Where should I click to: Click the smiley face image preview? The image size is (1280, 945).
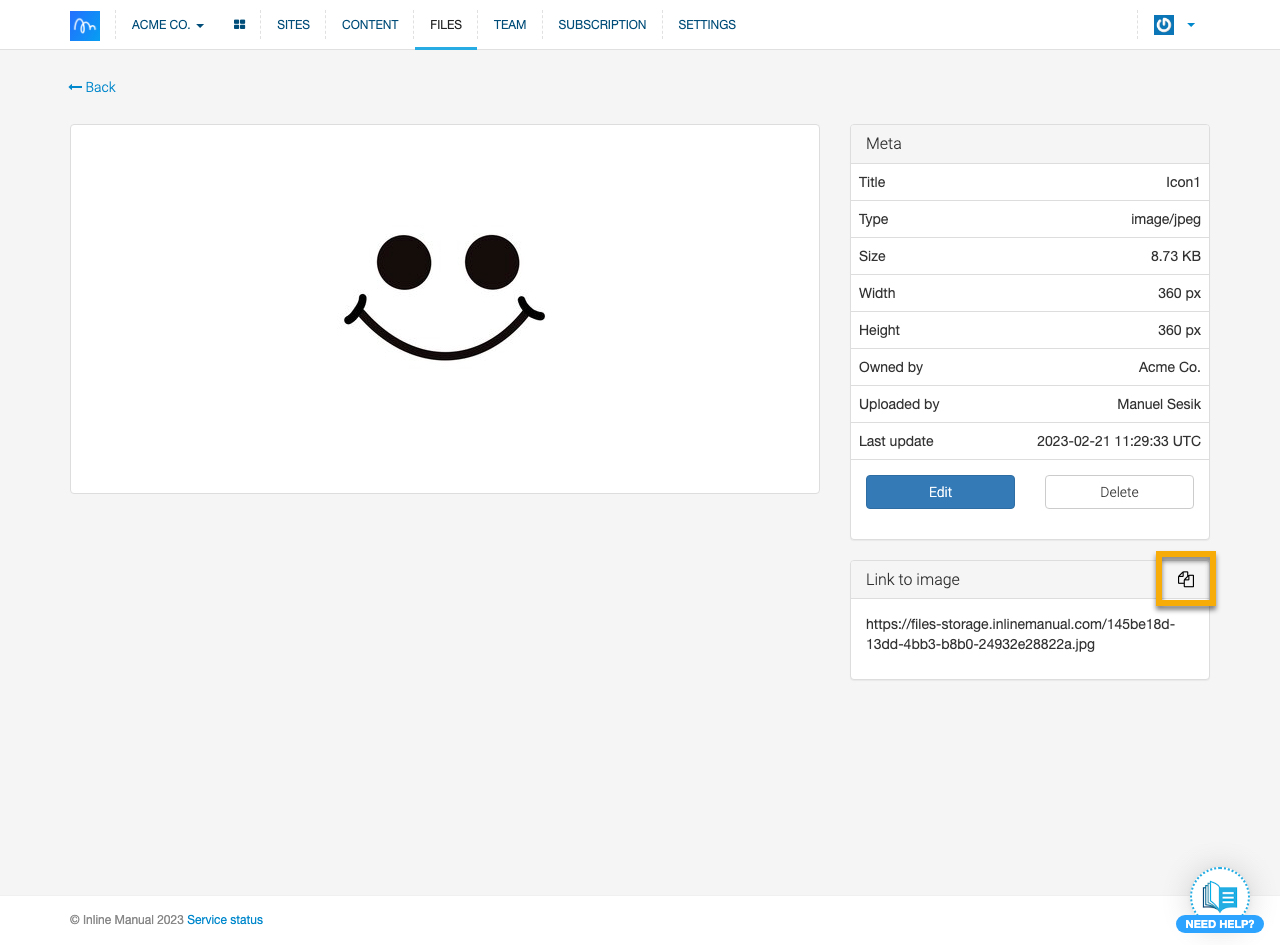click(x=445, y=298)
